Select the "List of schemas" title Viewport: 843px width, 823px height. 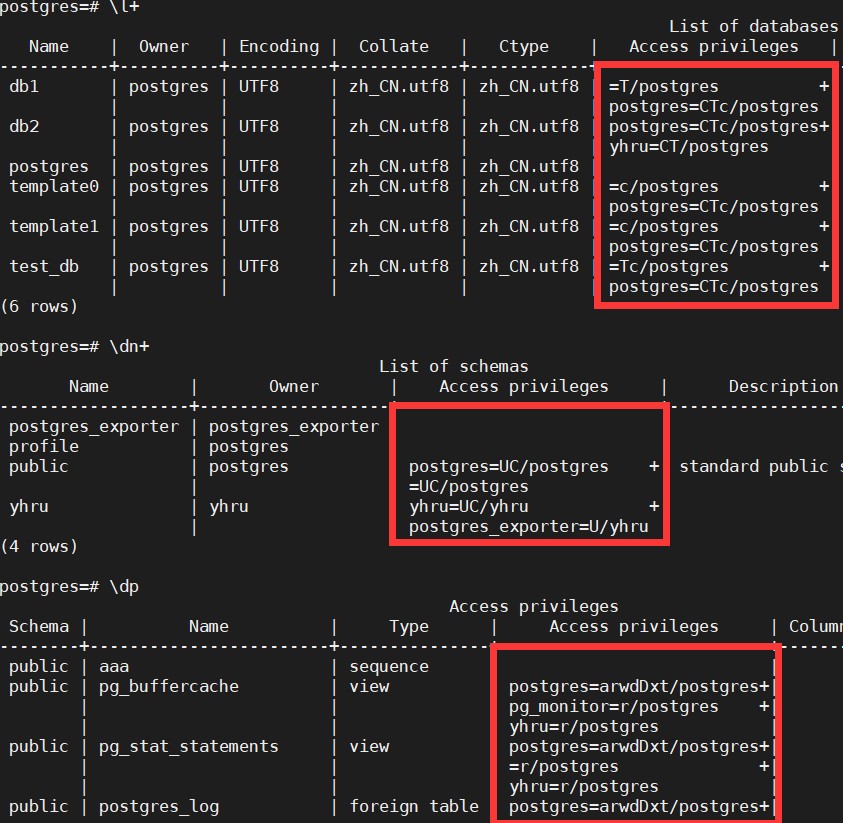pyautogui.click(x=453, y=366)
